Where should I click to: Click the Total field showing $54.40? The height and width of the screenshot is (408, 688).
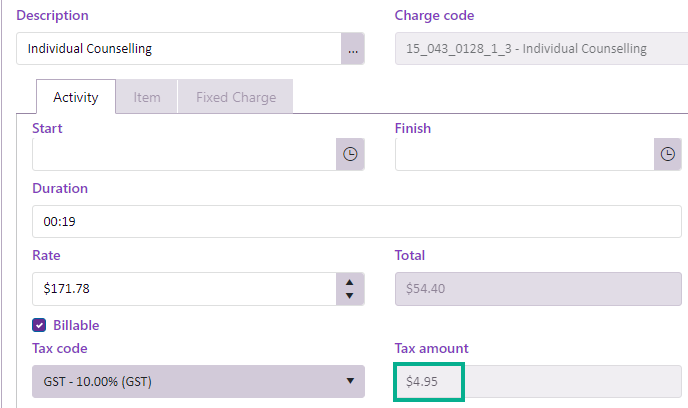(538, 289)
